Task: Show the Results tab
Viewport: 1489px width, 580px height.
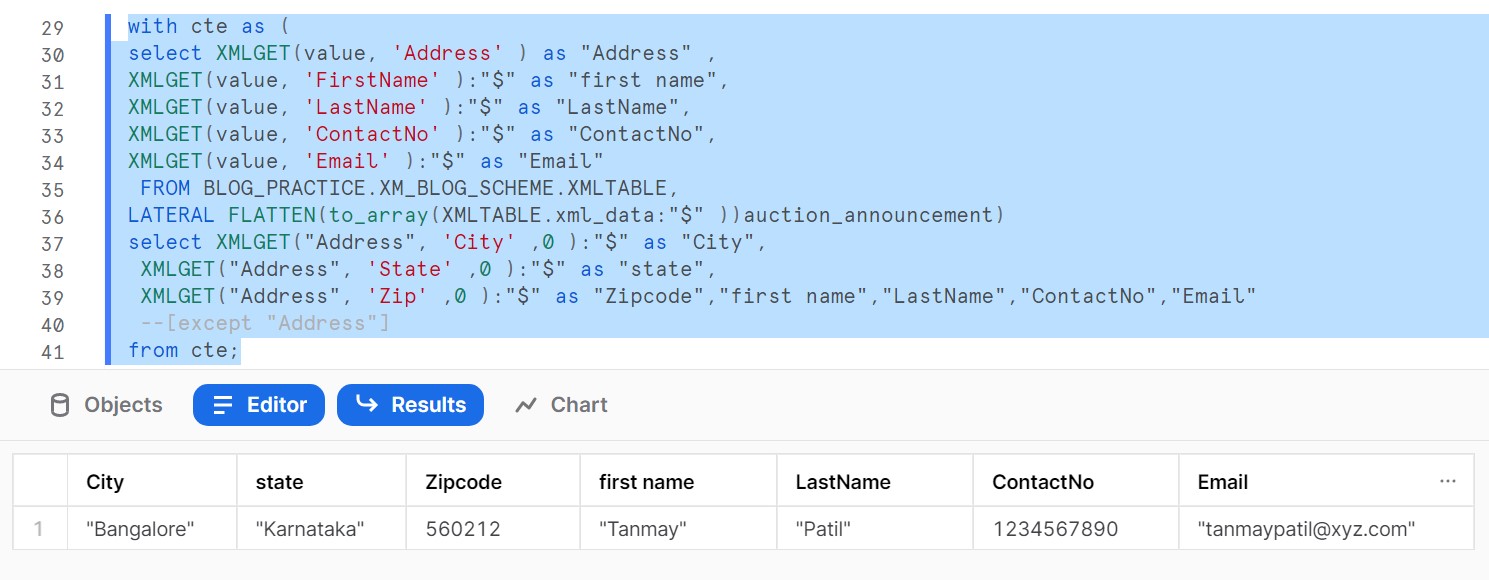Action: (x=410, y=405)
